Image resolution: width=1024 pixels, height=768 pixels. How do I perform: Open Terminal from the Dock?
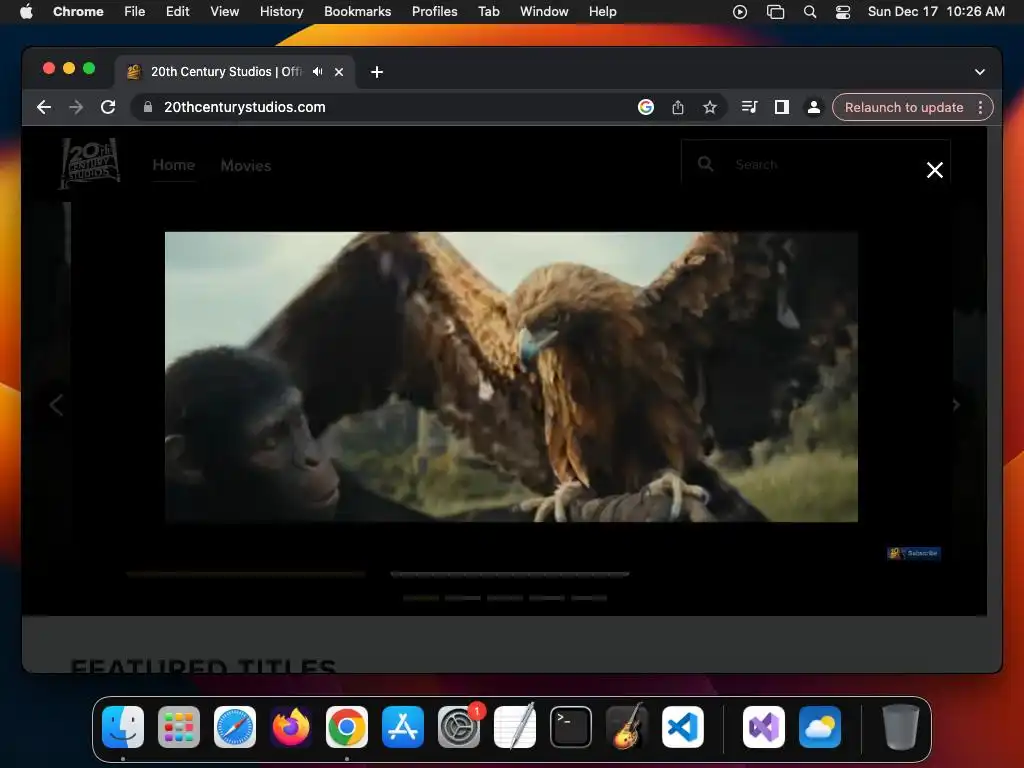[571, 727]
